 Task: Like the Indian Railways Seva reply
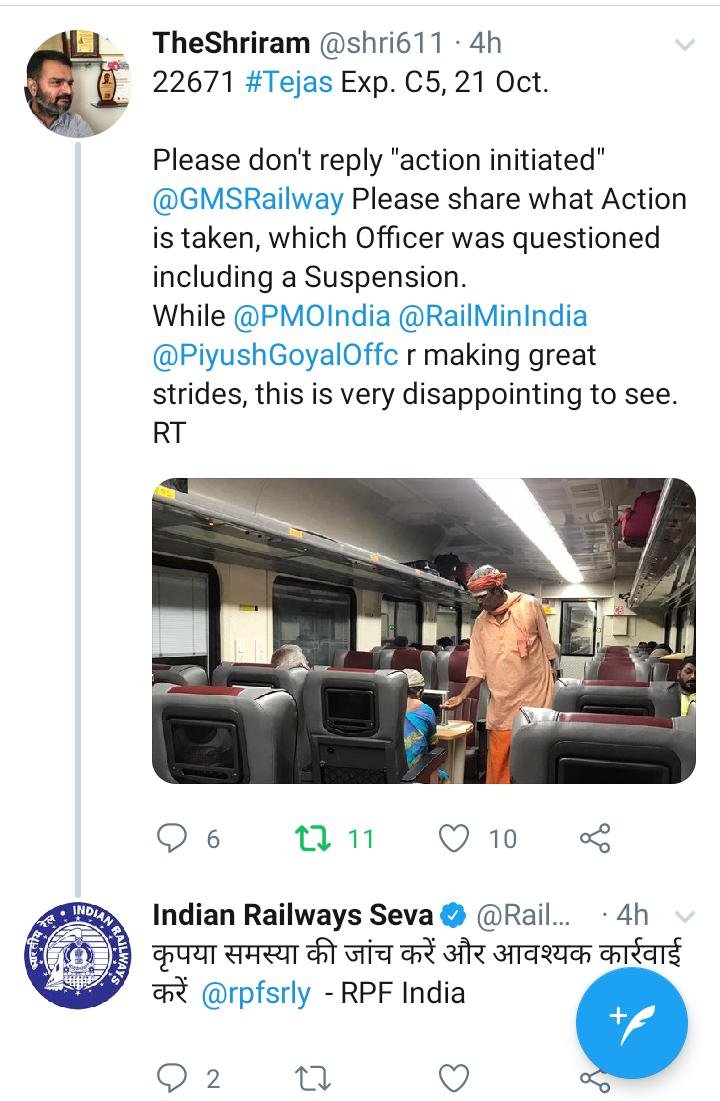click(455, 1078)
